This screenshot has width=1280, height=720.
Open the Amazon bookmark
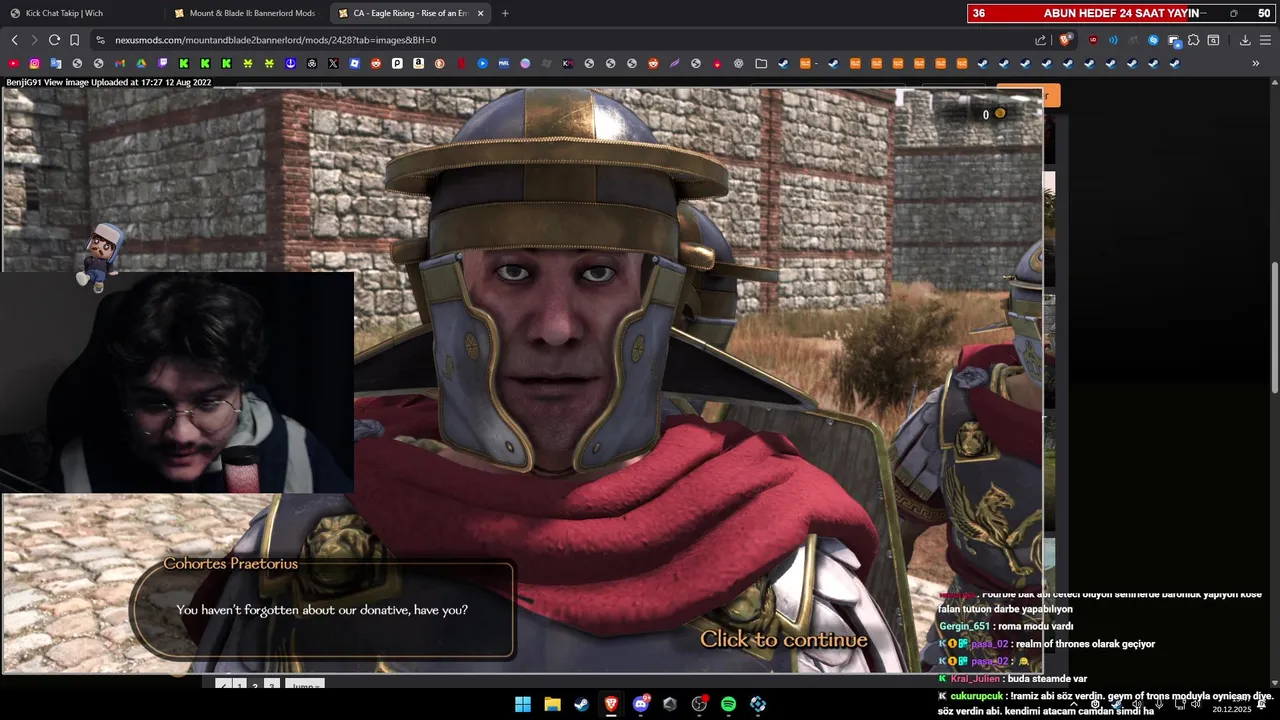point(418,63)
